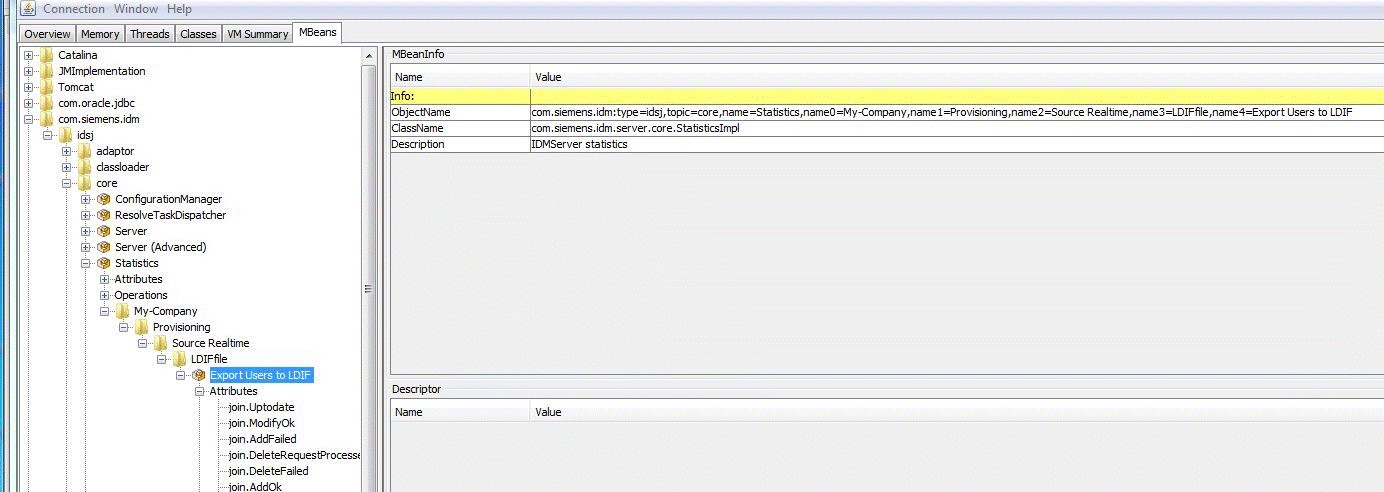This screenshot has width=1384, height=492.
Task: Select the join.AddFailed attribute
Action: [x=262, y=439]
